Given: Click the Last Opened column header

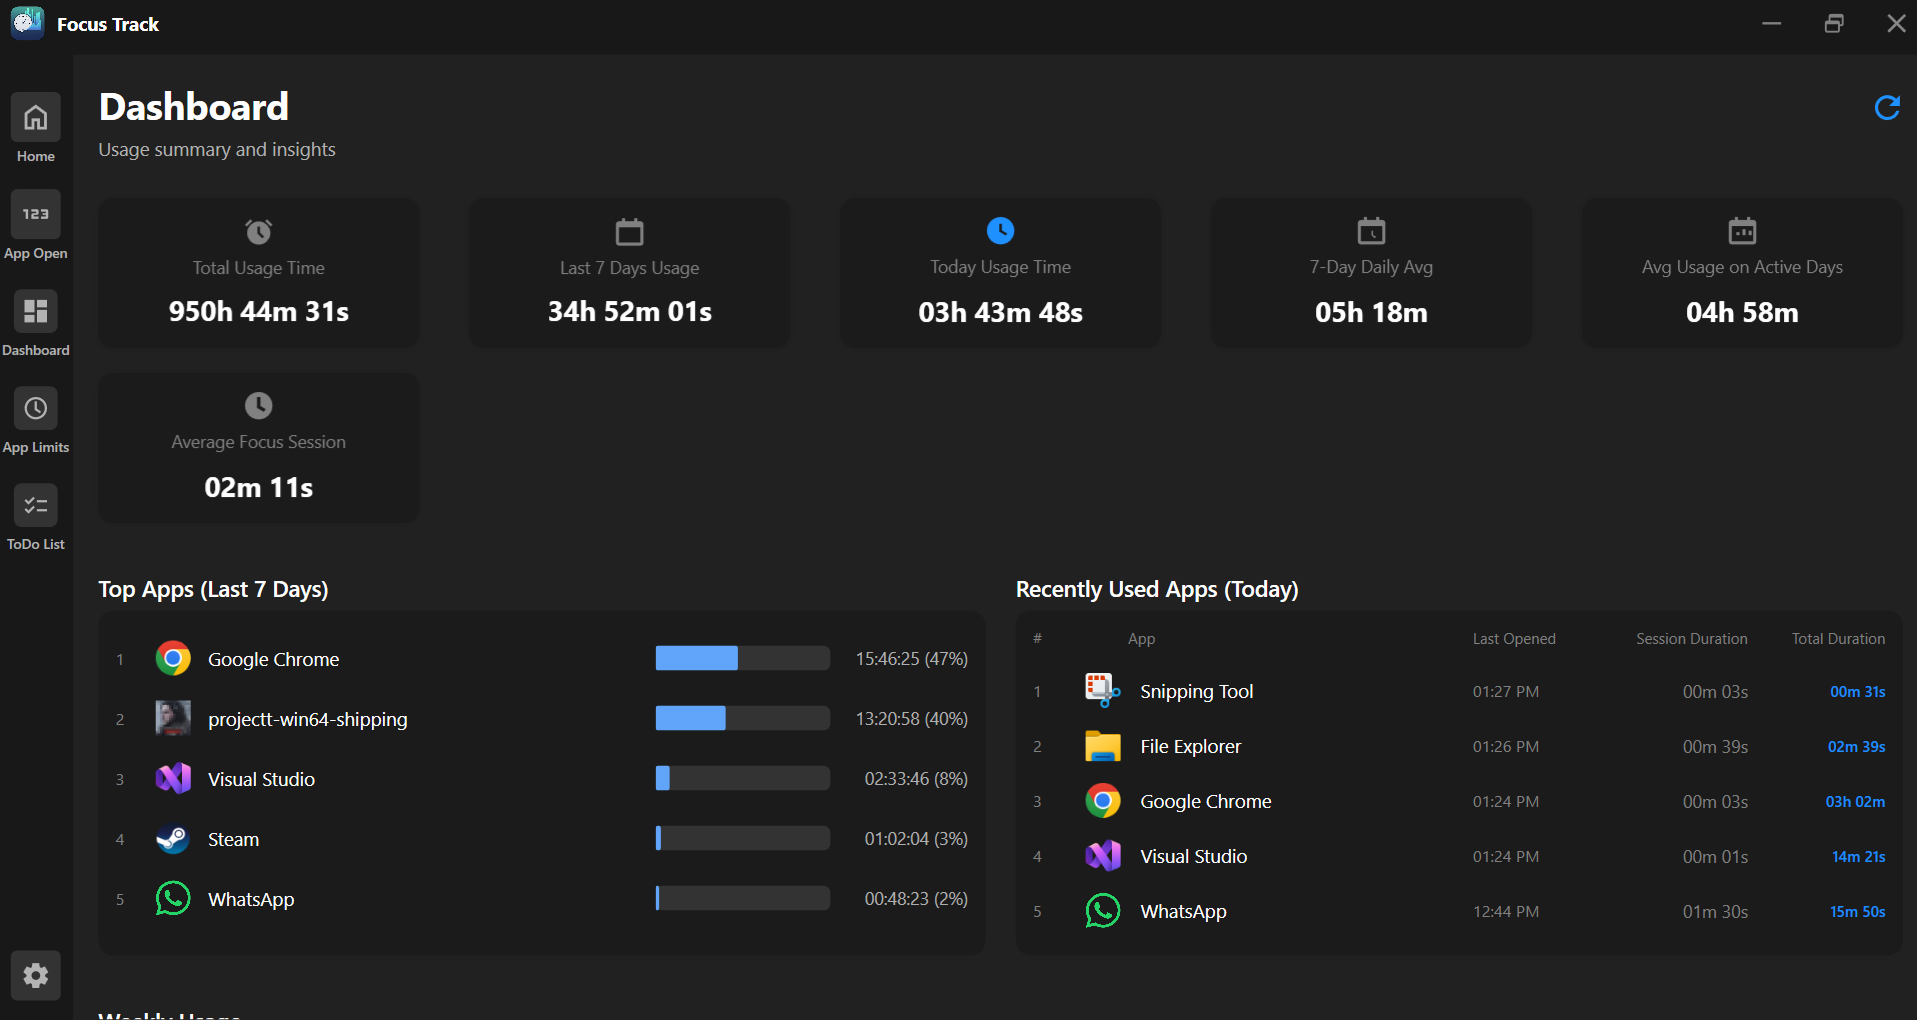Looking at the screenshot, I should click(1514, 639).
